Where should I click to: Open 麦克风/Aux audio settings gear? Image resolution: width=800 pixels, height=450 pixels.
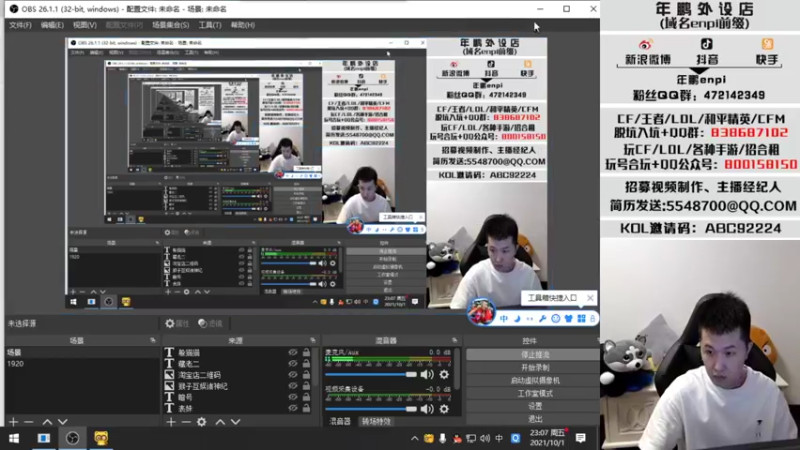tap(444, 374)
